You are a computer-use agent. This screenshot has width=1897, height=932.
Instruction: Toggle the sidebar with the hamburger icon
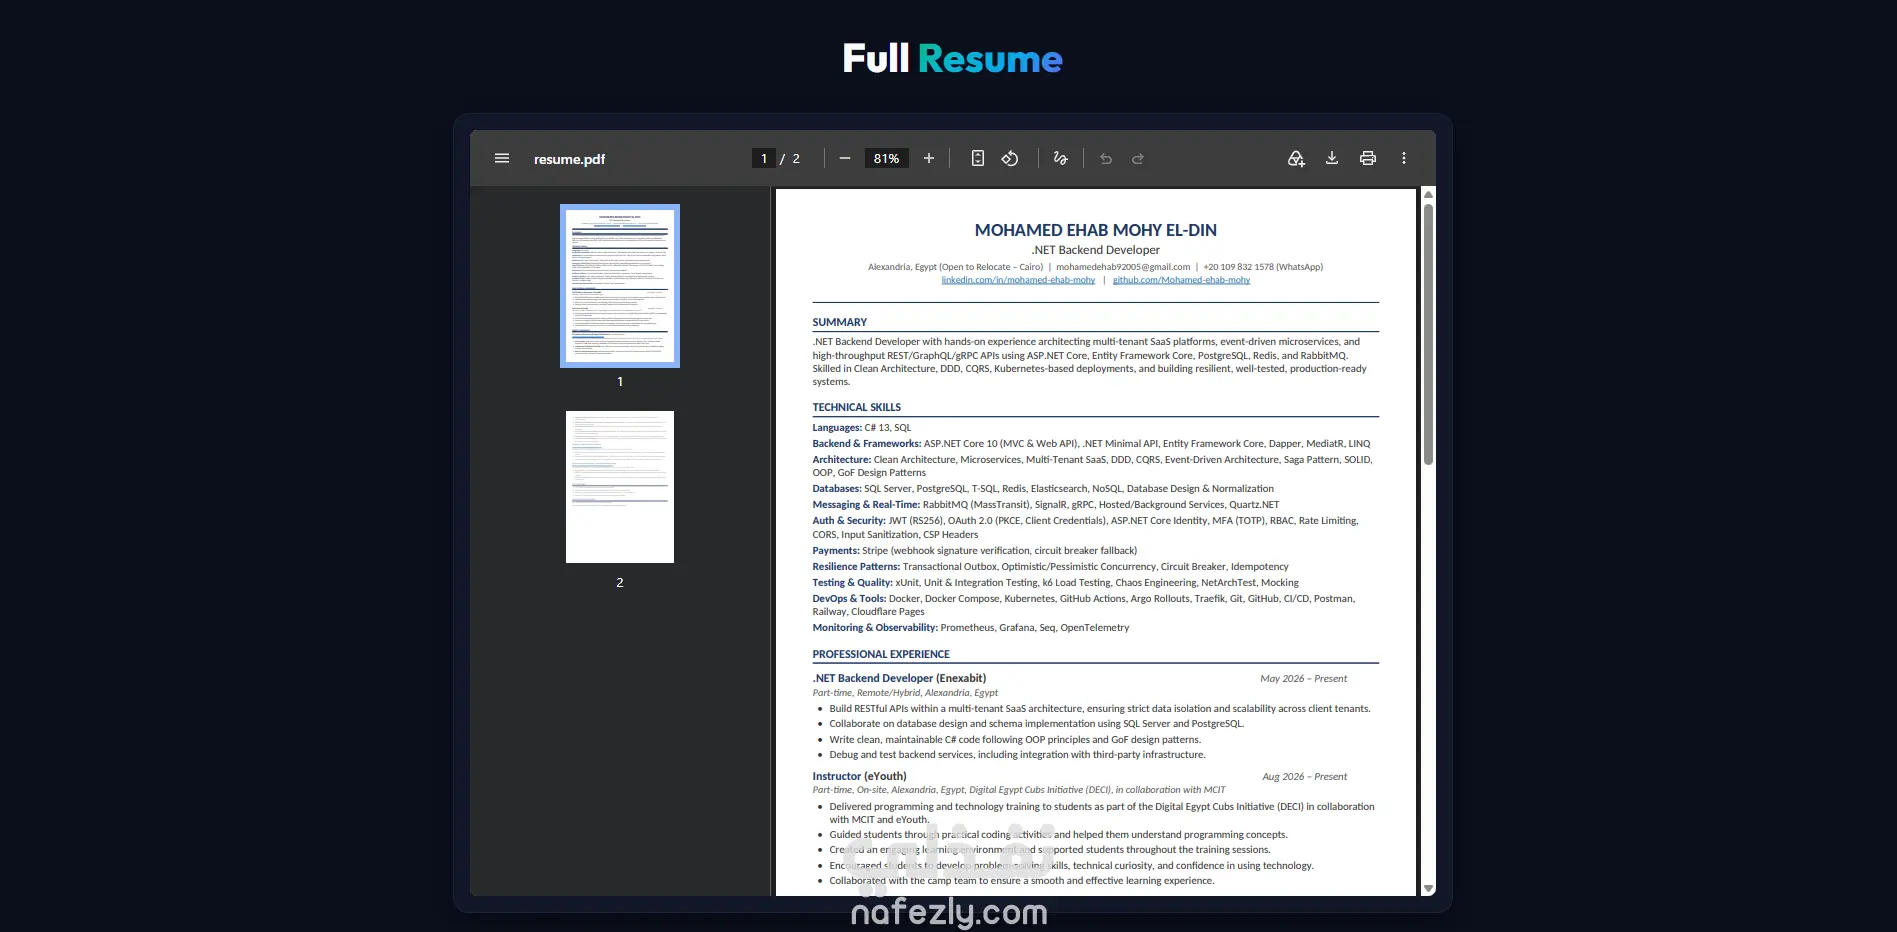[x=502, y=158]
